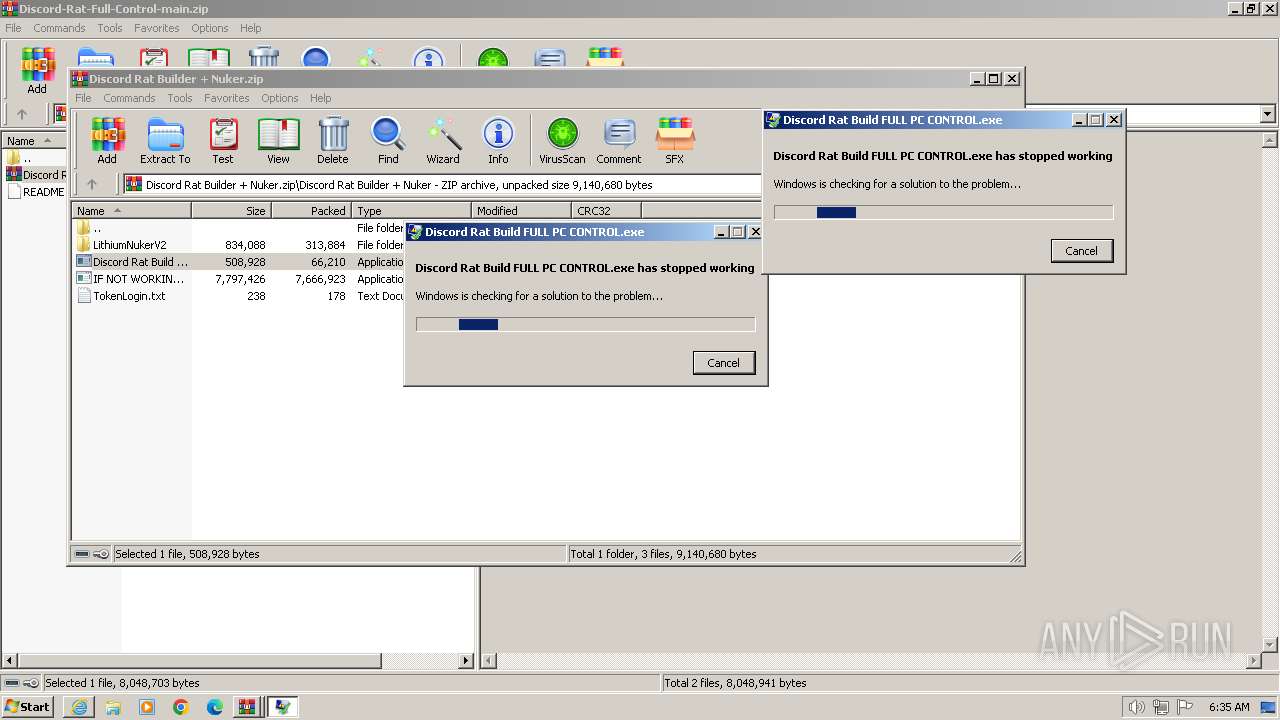Click the Find magnifier icon
Screen dimensions: 1280x720
coord(388,141)
